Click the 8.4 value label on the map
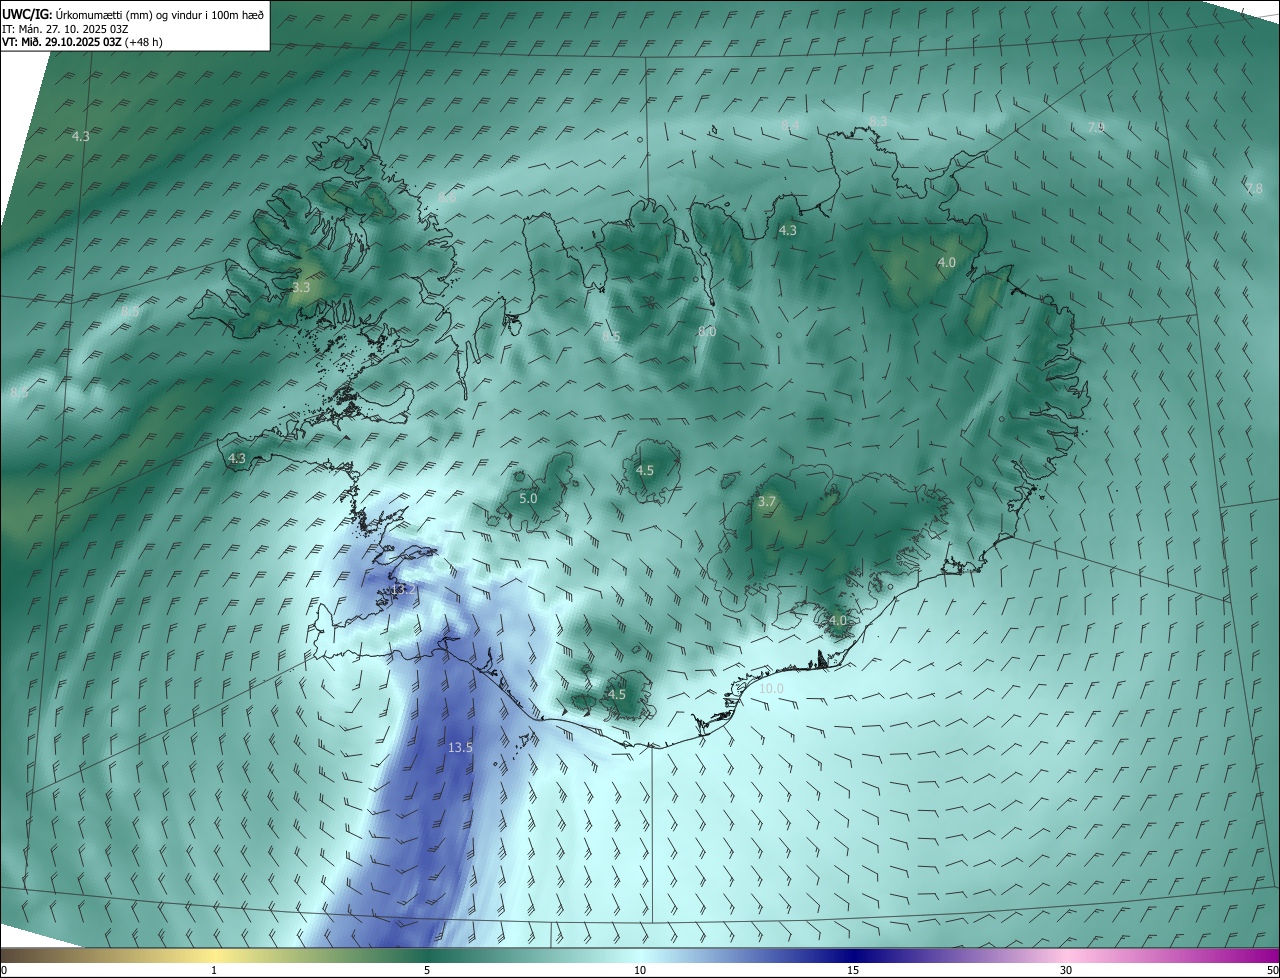 [x=790, y=124]
